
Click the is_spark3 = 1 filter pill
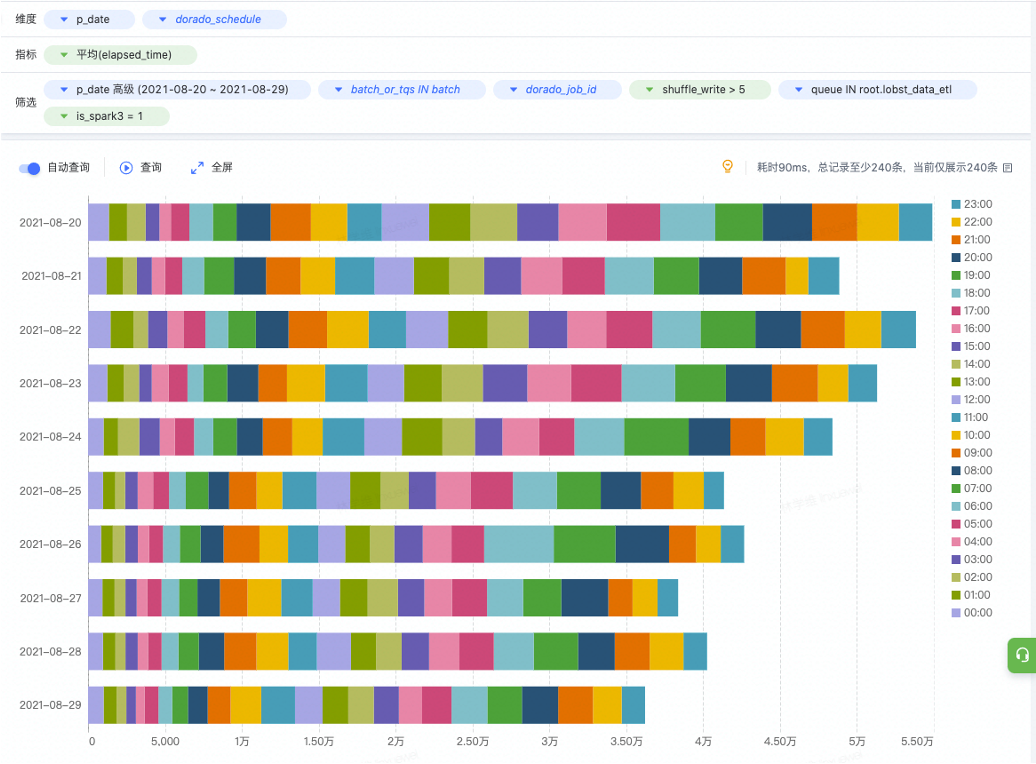click(107, 117)
